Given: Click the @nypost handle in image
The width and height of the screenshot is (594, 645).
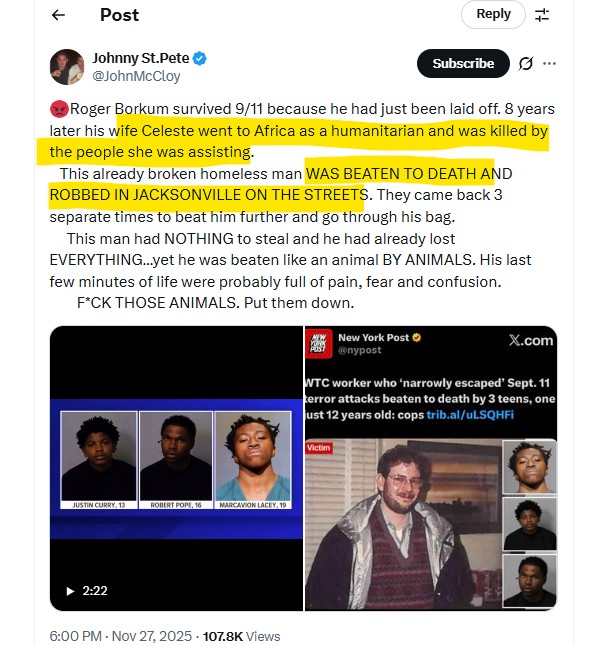Looking at the screenshot, I should [360, 350].
